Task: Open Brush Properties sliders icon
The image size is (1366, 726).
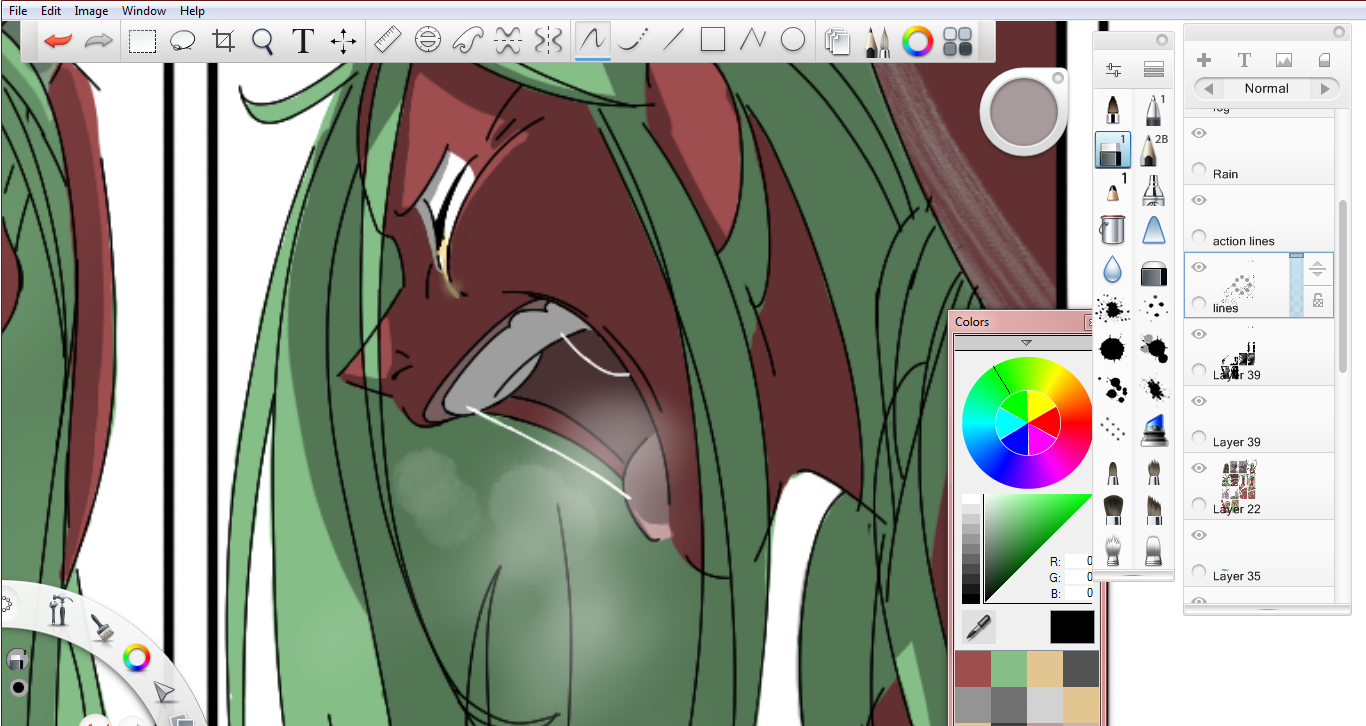Action: point(1113,70)
